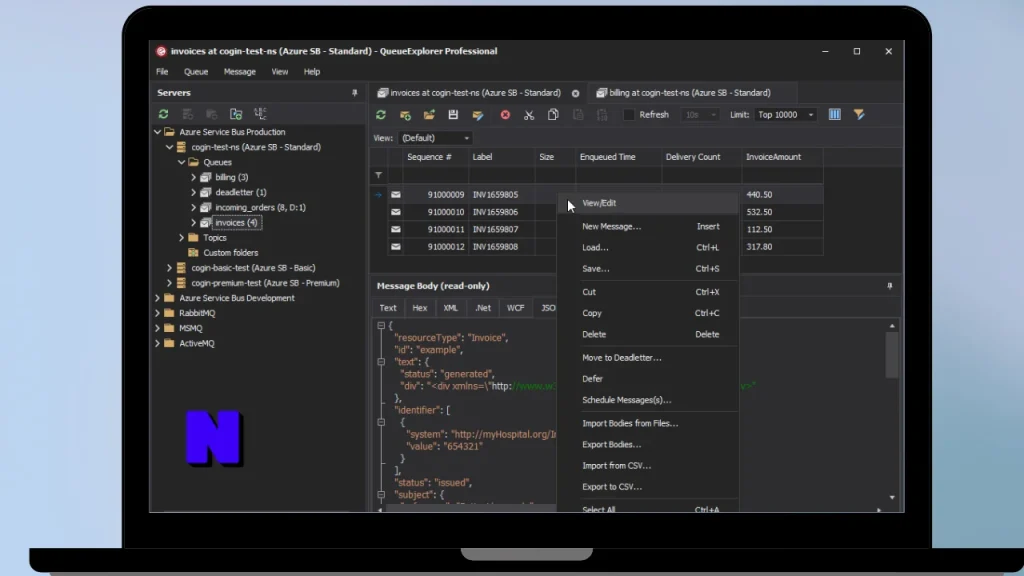Click envelope icon of message 91000009
This screenshot has height=576, width=1024.
click(x=396, y=195)
